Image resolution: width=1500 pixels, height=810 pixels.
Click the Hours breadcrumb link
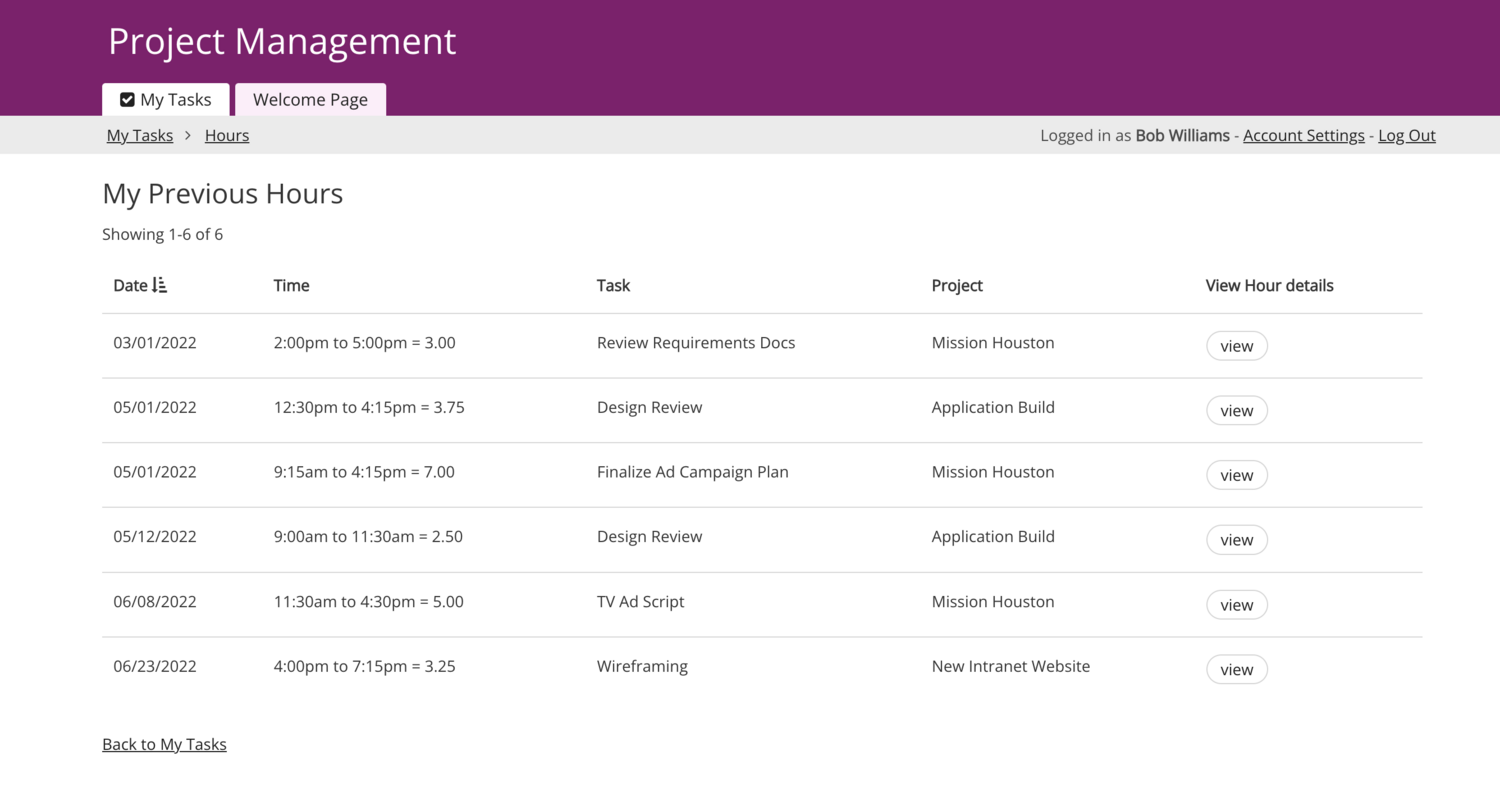(x=227, y=136)
